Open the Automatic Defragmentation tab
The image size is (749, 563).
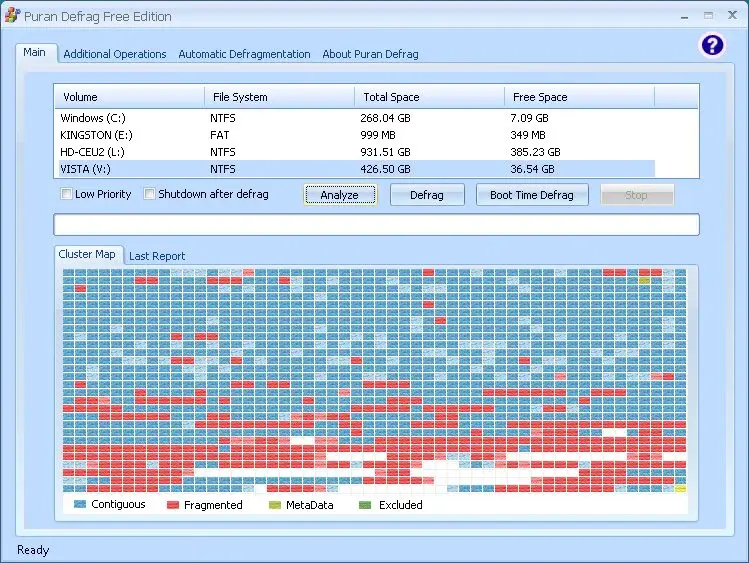[x=244, y=54]
